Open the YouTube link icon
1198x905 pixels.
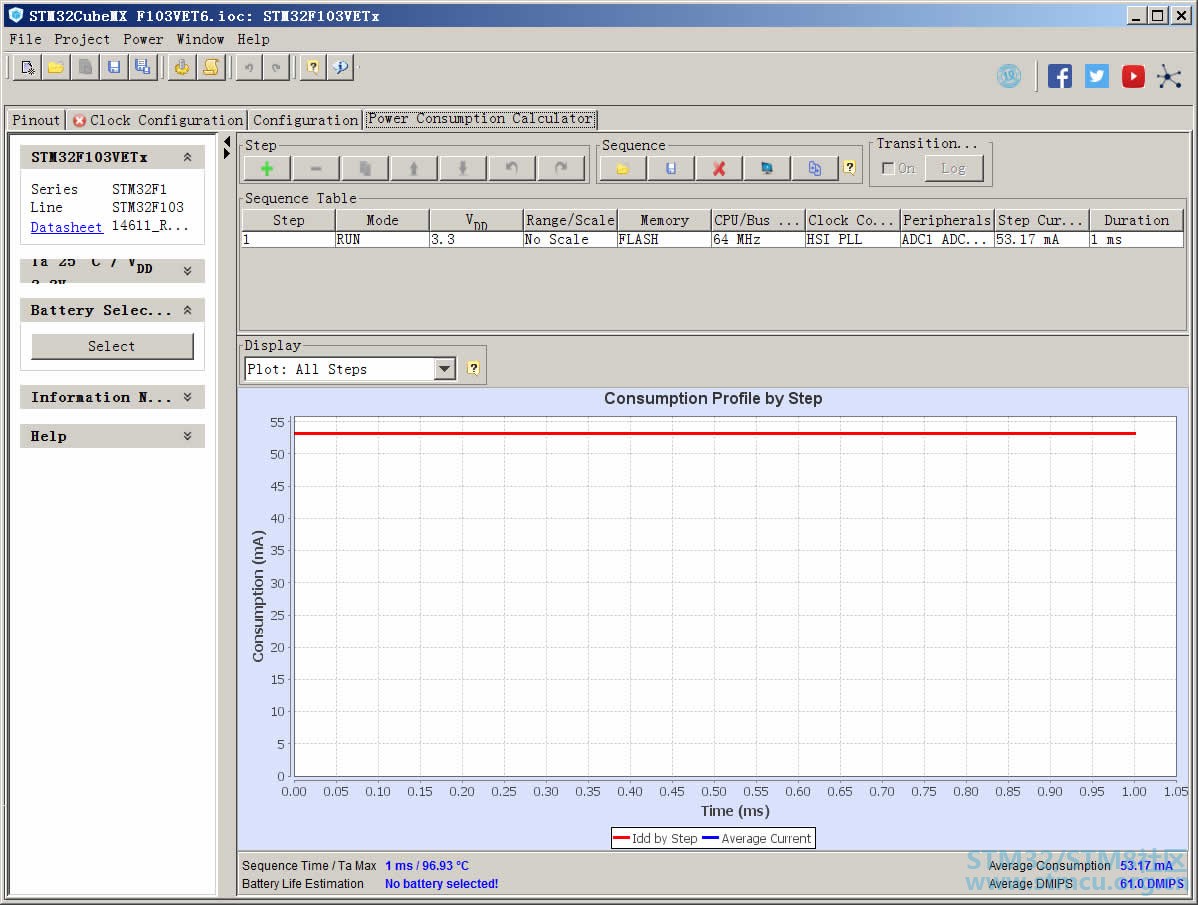click(x=1133, y=76)
